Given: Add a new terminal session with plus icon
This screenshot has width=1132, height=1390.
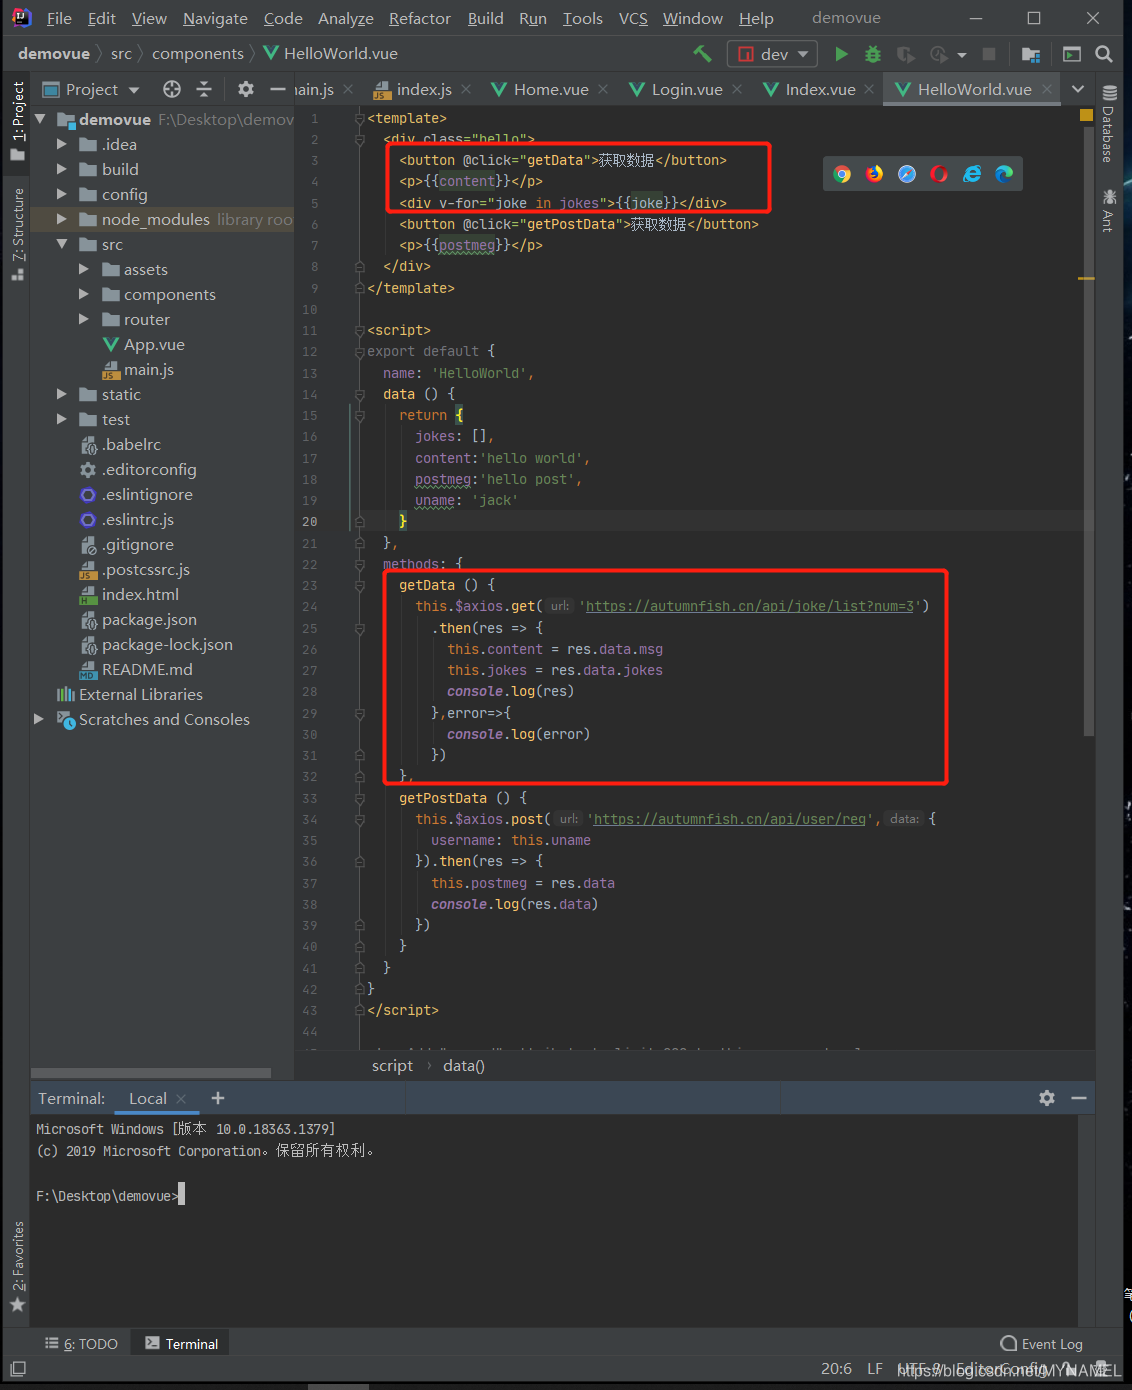Looking at the screenshot, I should 218,1098.
